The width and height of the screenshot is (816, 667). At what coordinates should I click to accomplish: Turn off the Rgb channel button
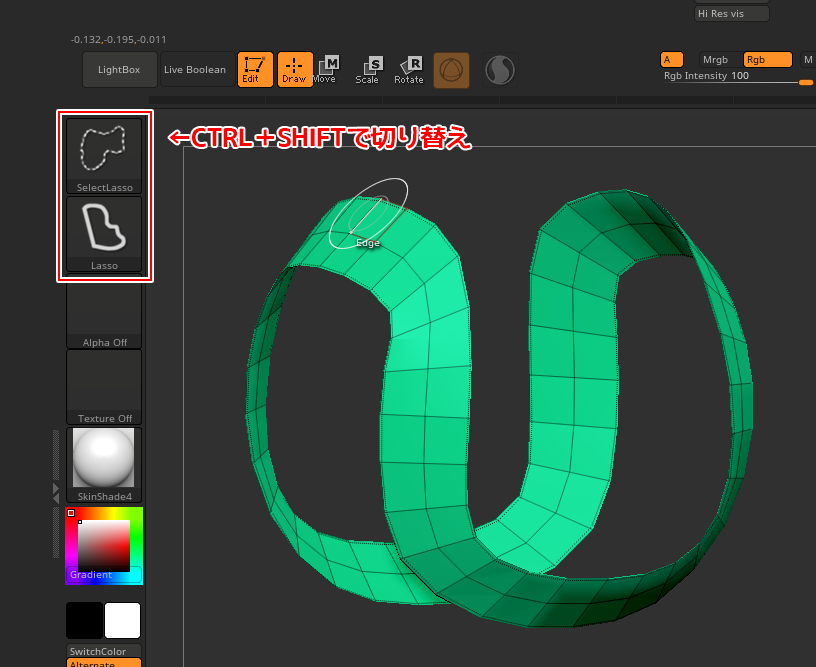767,60
